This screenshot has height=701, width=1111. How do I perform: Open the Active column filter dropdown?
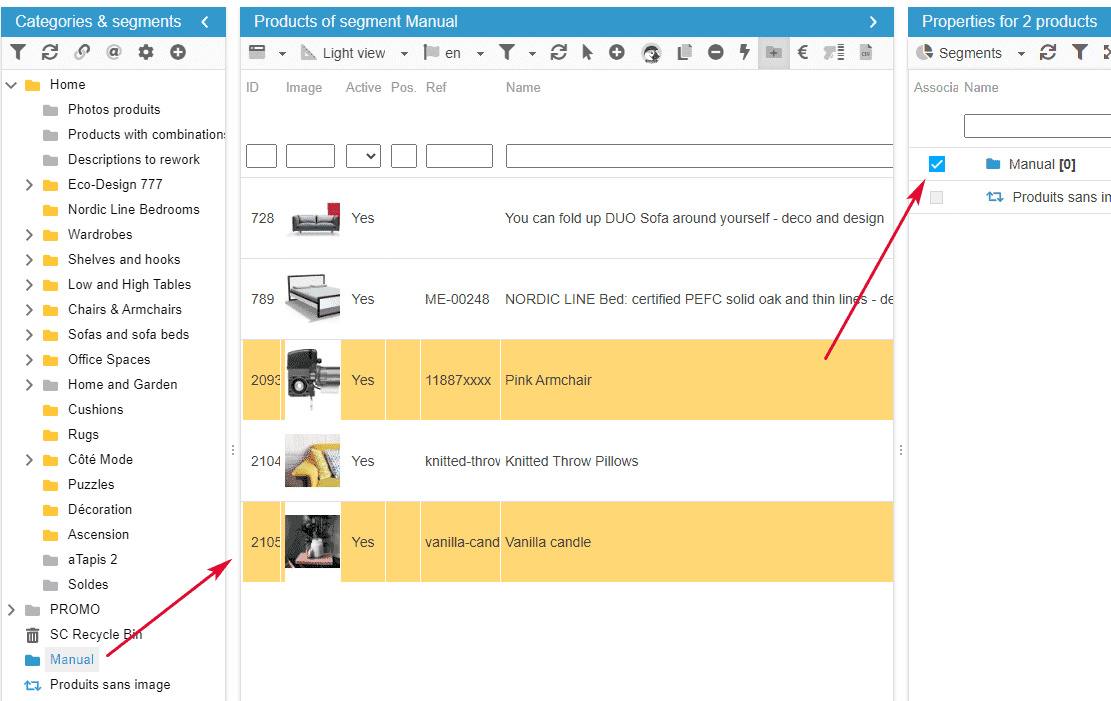[x=363, y=156]
